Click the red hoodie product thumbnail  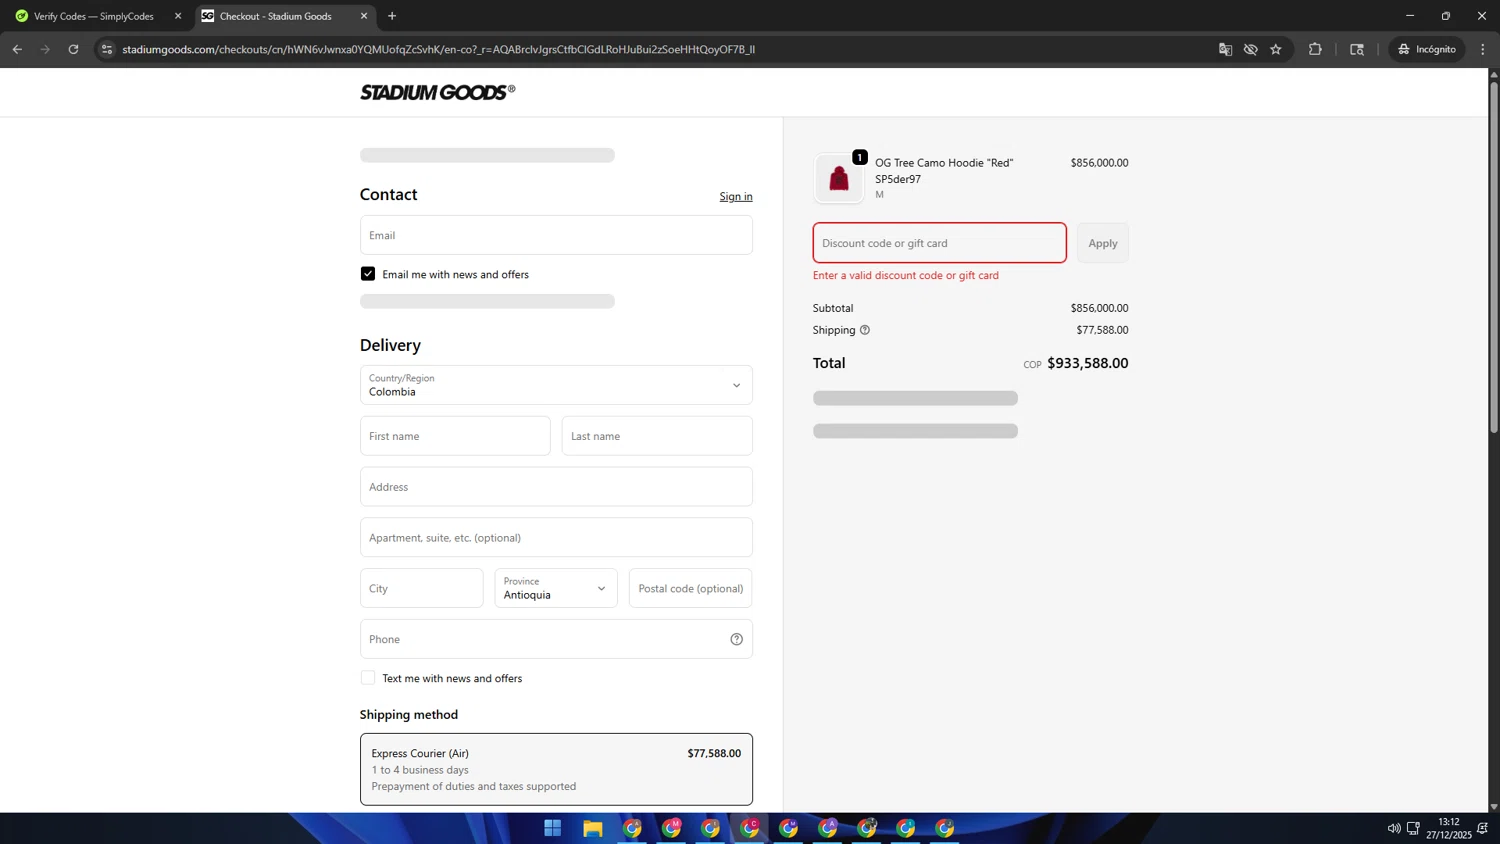(x=839, y=178)
